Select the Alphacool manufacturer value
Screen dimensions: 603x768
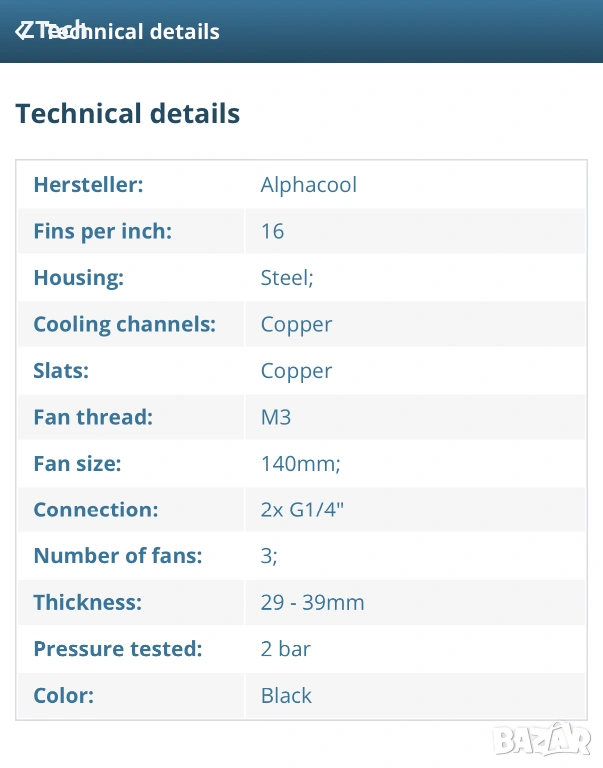(308, 185)
